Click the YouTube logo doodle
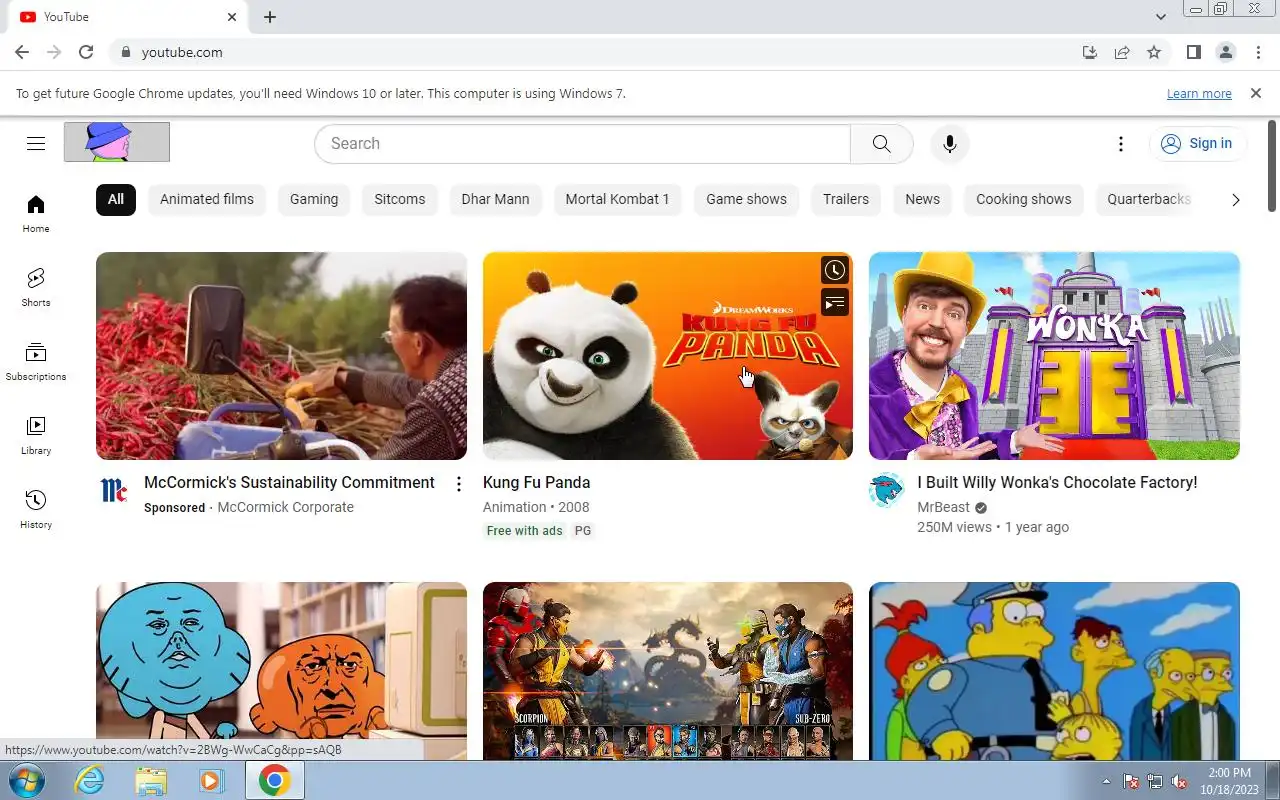 coord(117,142)
